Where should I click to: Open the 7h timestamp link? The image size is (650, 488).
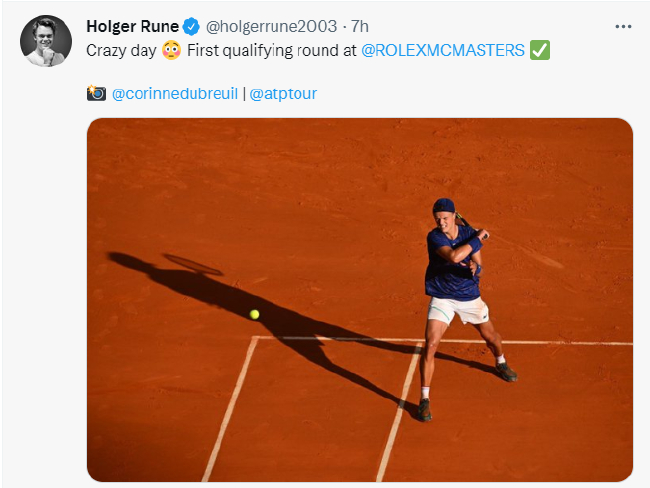pos(360,27)
